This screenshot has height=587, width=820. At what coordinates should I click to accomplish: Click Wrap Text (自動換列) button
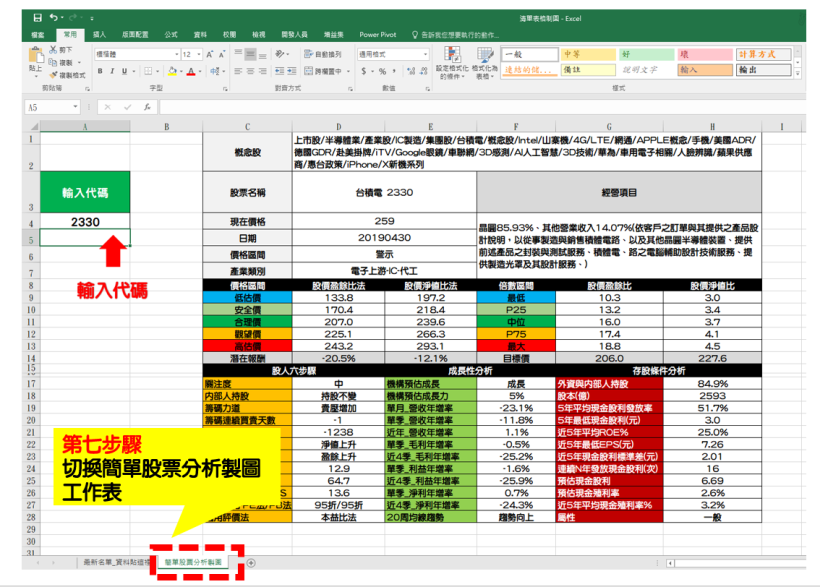[323, 54]
